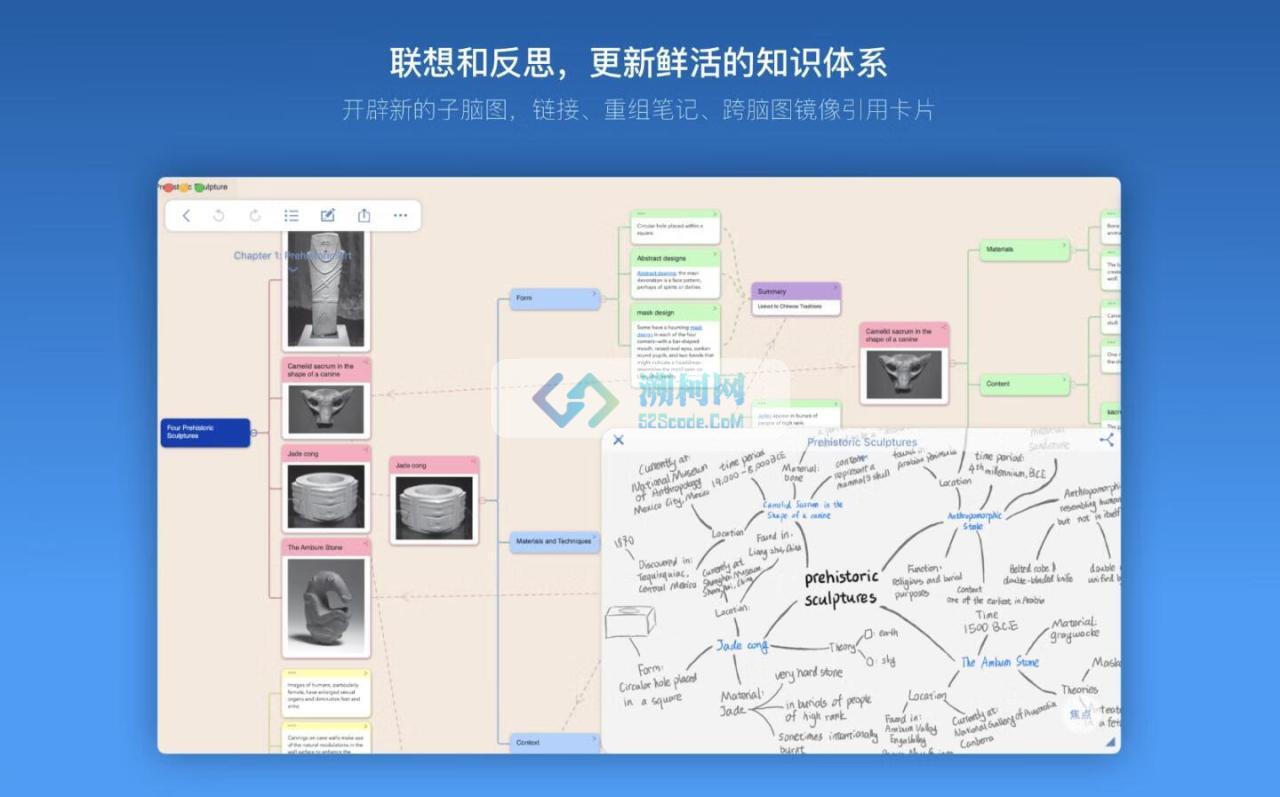Click the Abstract designs hyperlink text
The height and width of the screenshot is (797, 1280).
(x=656, y=273)
